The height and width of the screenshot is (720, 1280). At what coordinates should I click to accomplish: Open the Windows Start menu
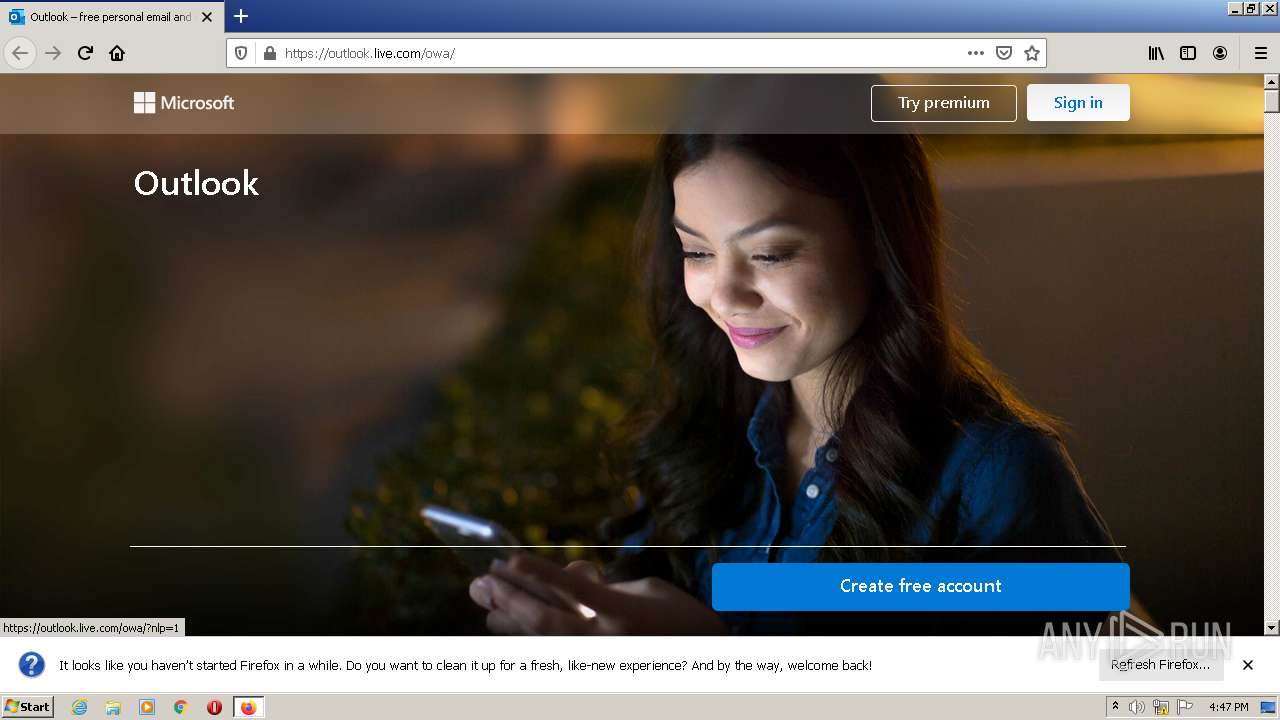coord(27,707)
